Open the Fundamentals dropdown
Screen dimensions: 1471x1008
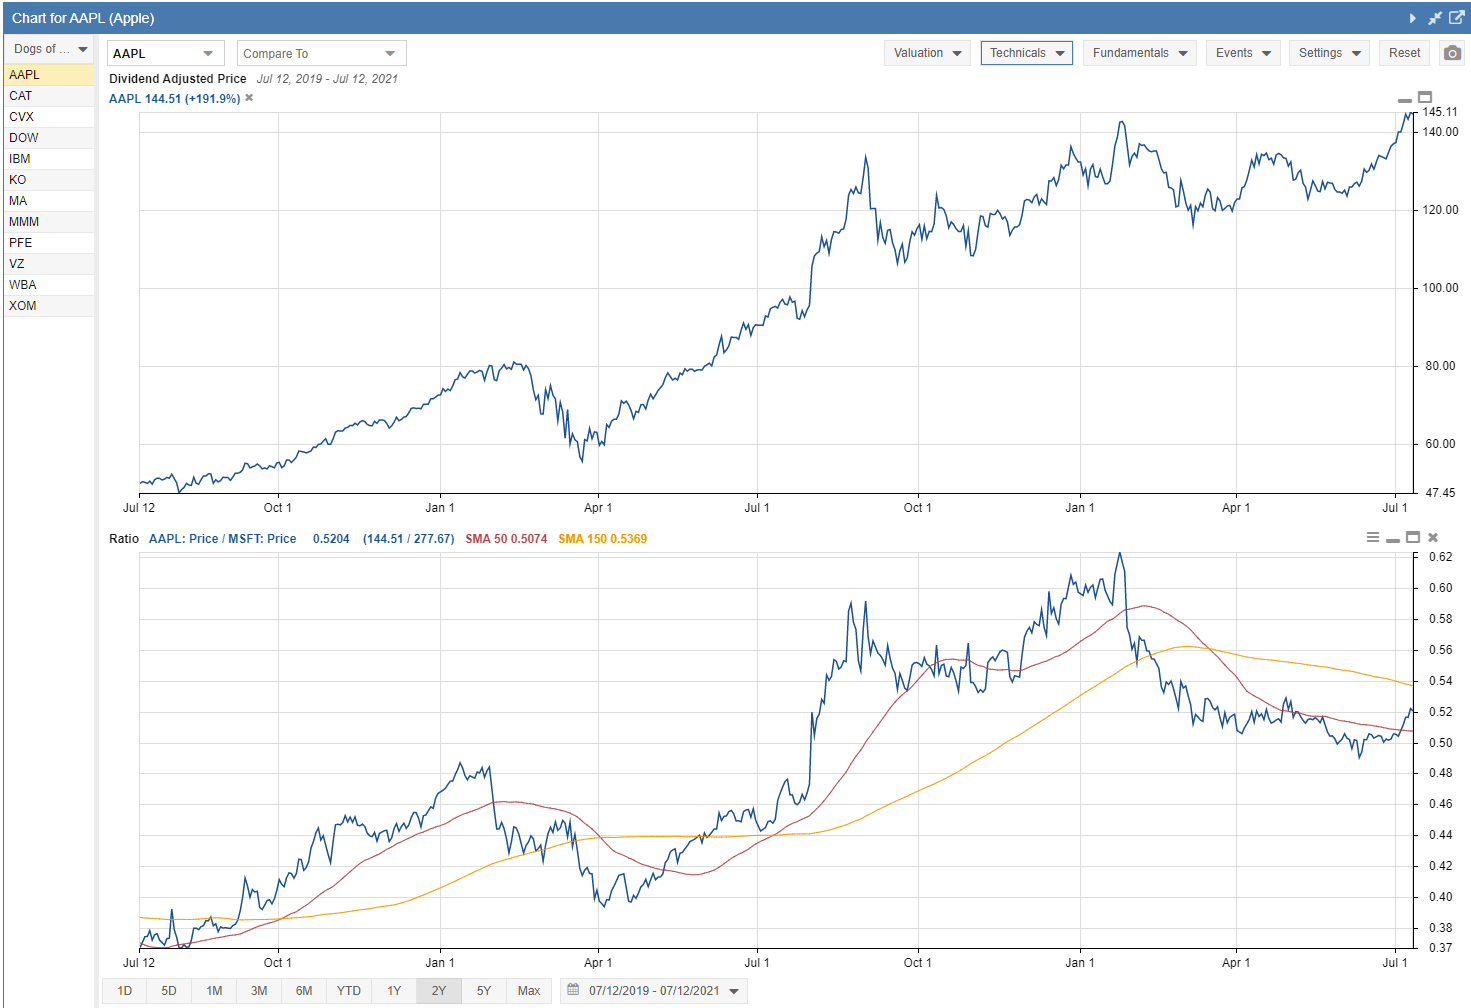coord(1140,53)
